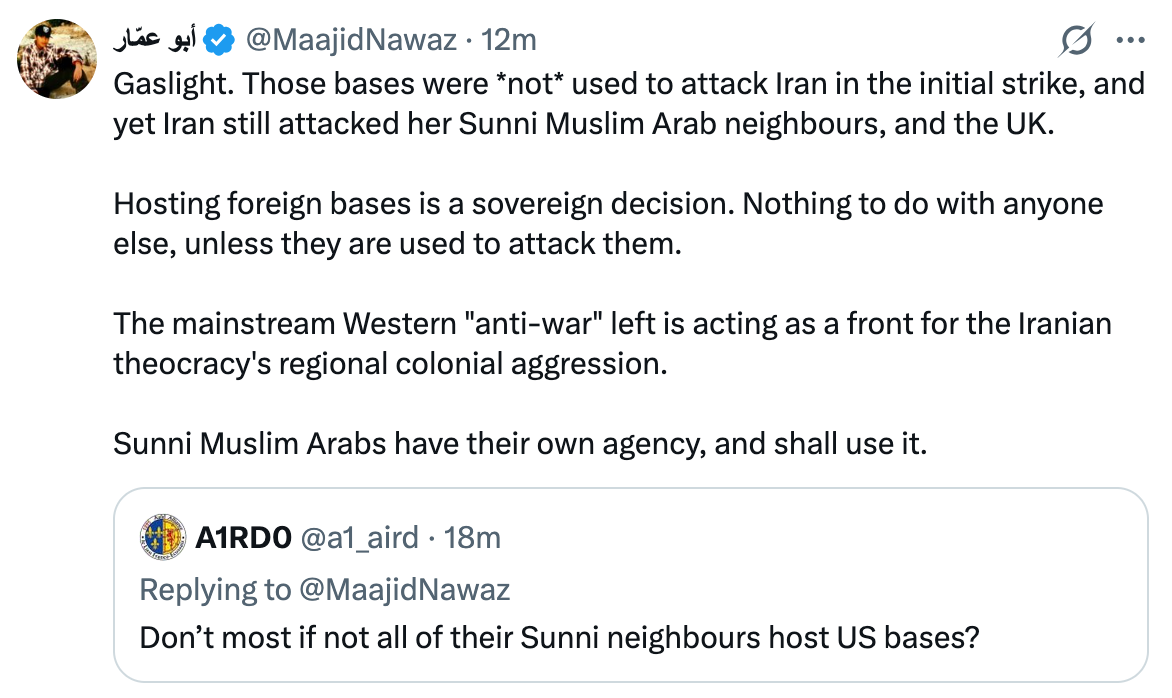The height and width of the screenshot is (698, 1172).
Task: Open the A1RD0 avatar in quoted tweet
Action: point(163,537)
